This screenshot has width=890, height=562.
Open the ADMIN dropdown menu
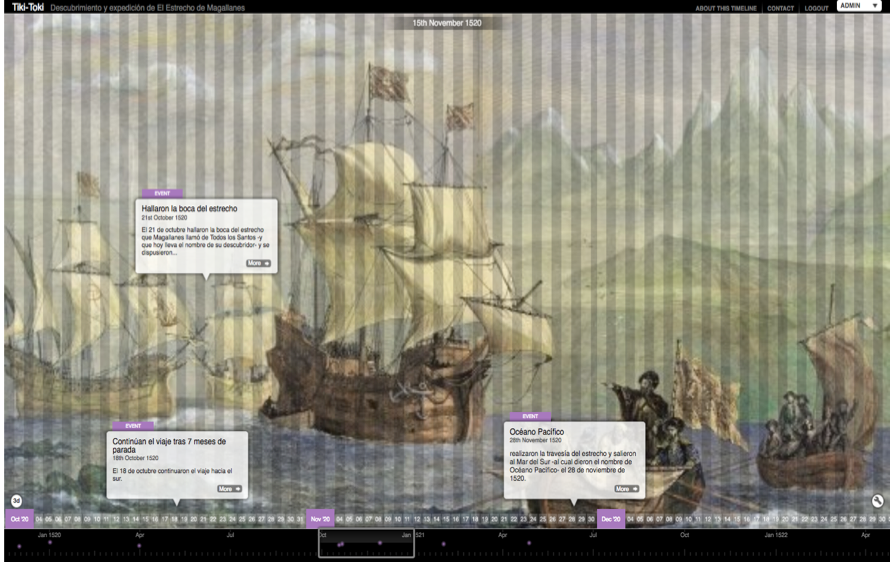click(859, 6)
